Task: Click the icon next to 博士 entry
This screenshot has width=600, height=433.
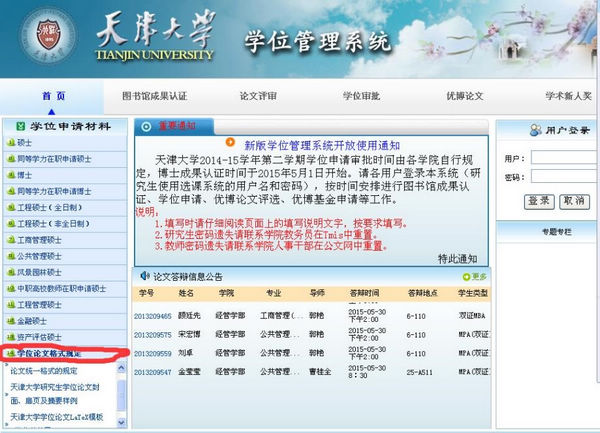Action: click(x=9, y=175)
